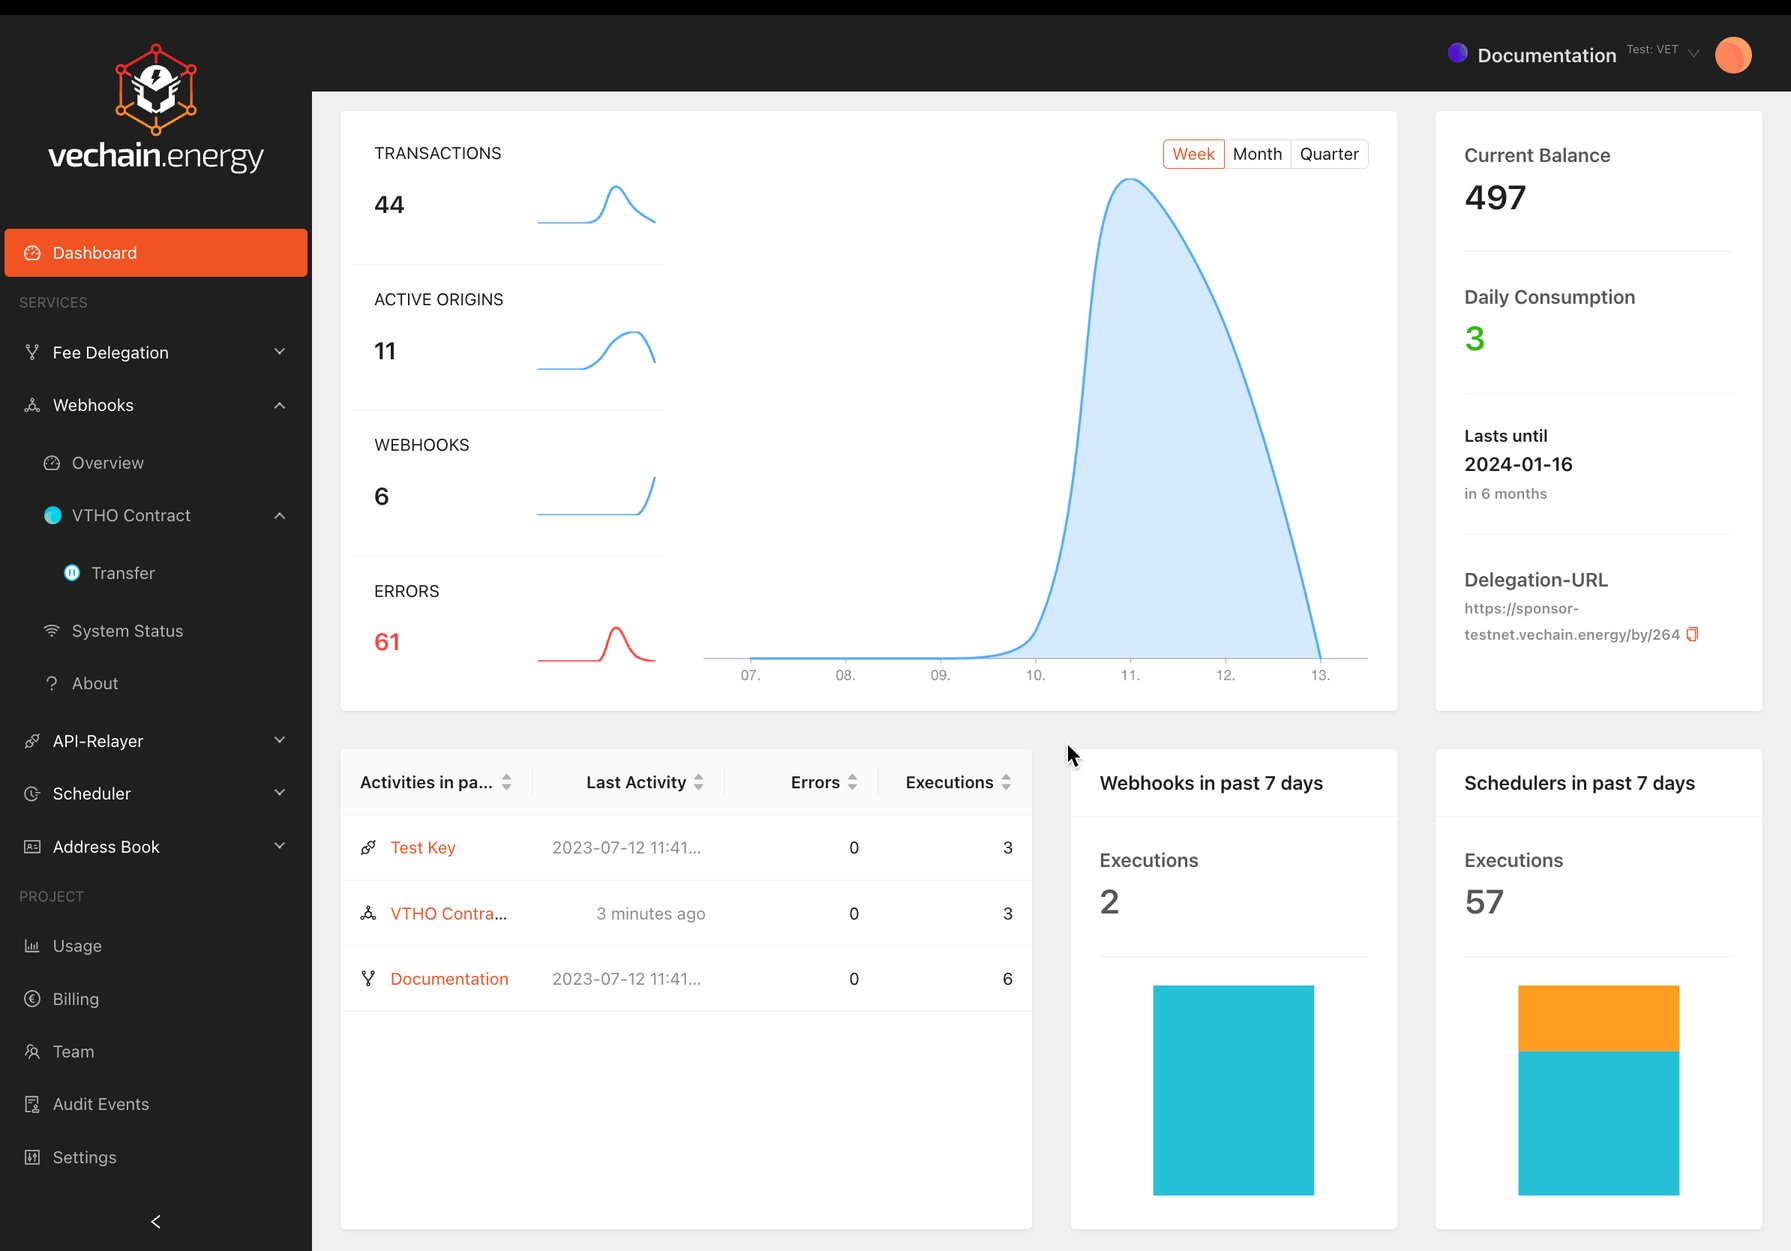
Task: Open the Documentation project dropdown
Action: point(1693,54)
